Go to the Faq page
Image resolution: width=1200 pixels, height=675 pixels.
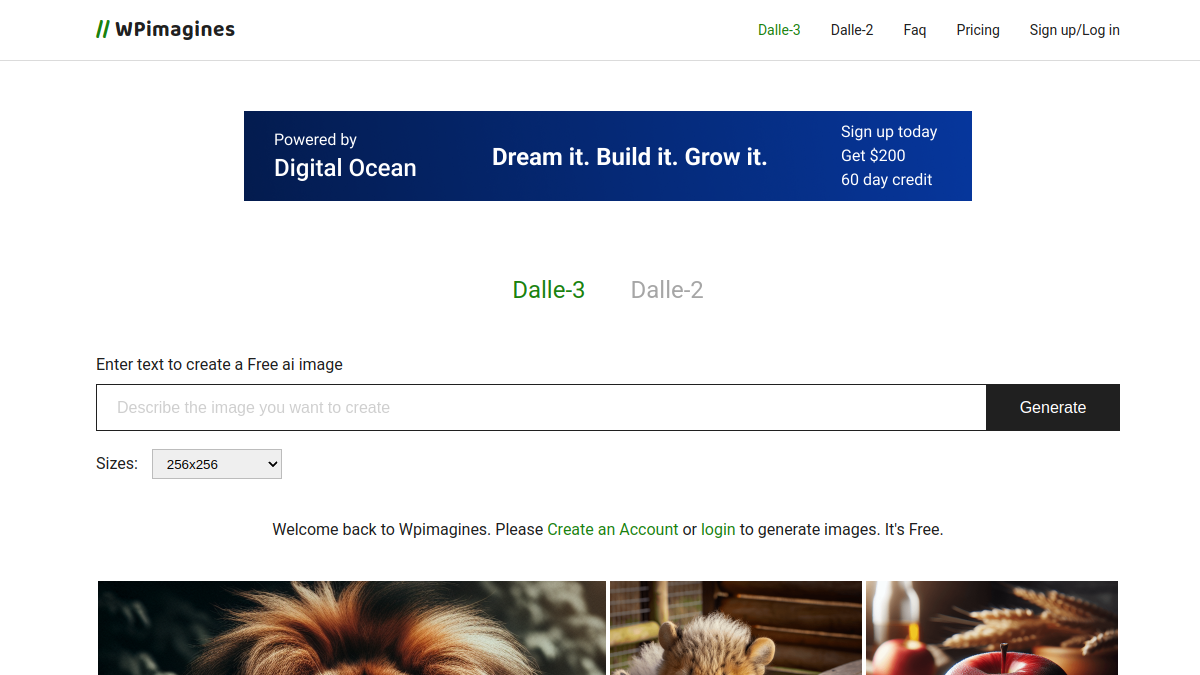915,30
